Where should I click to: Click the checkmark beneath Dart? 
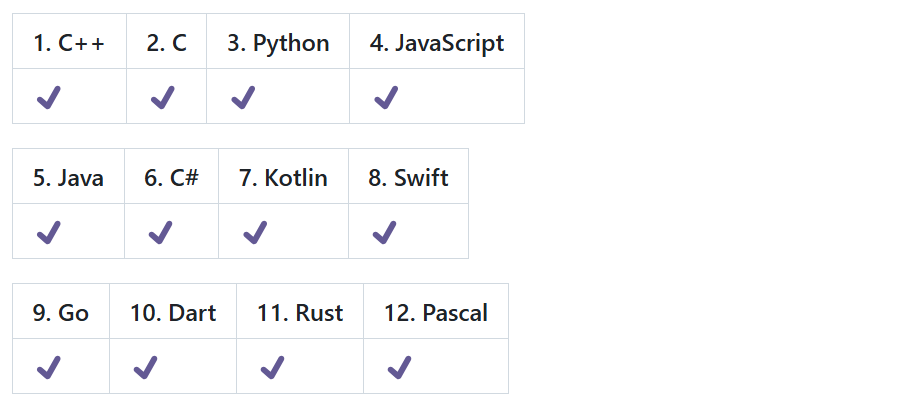(146, 367)
